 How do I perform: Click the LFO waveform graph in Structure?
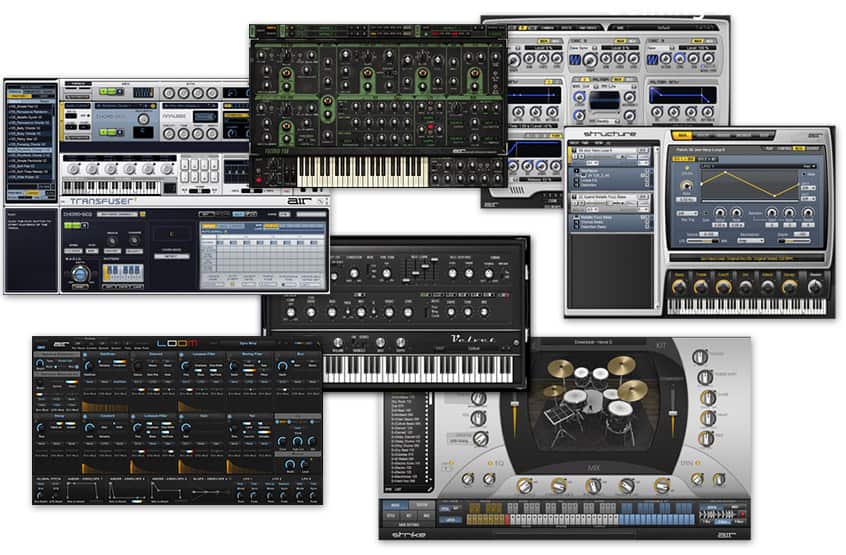(749, 184)
